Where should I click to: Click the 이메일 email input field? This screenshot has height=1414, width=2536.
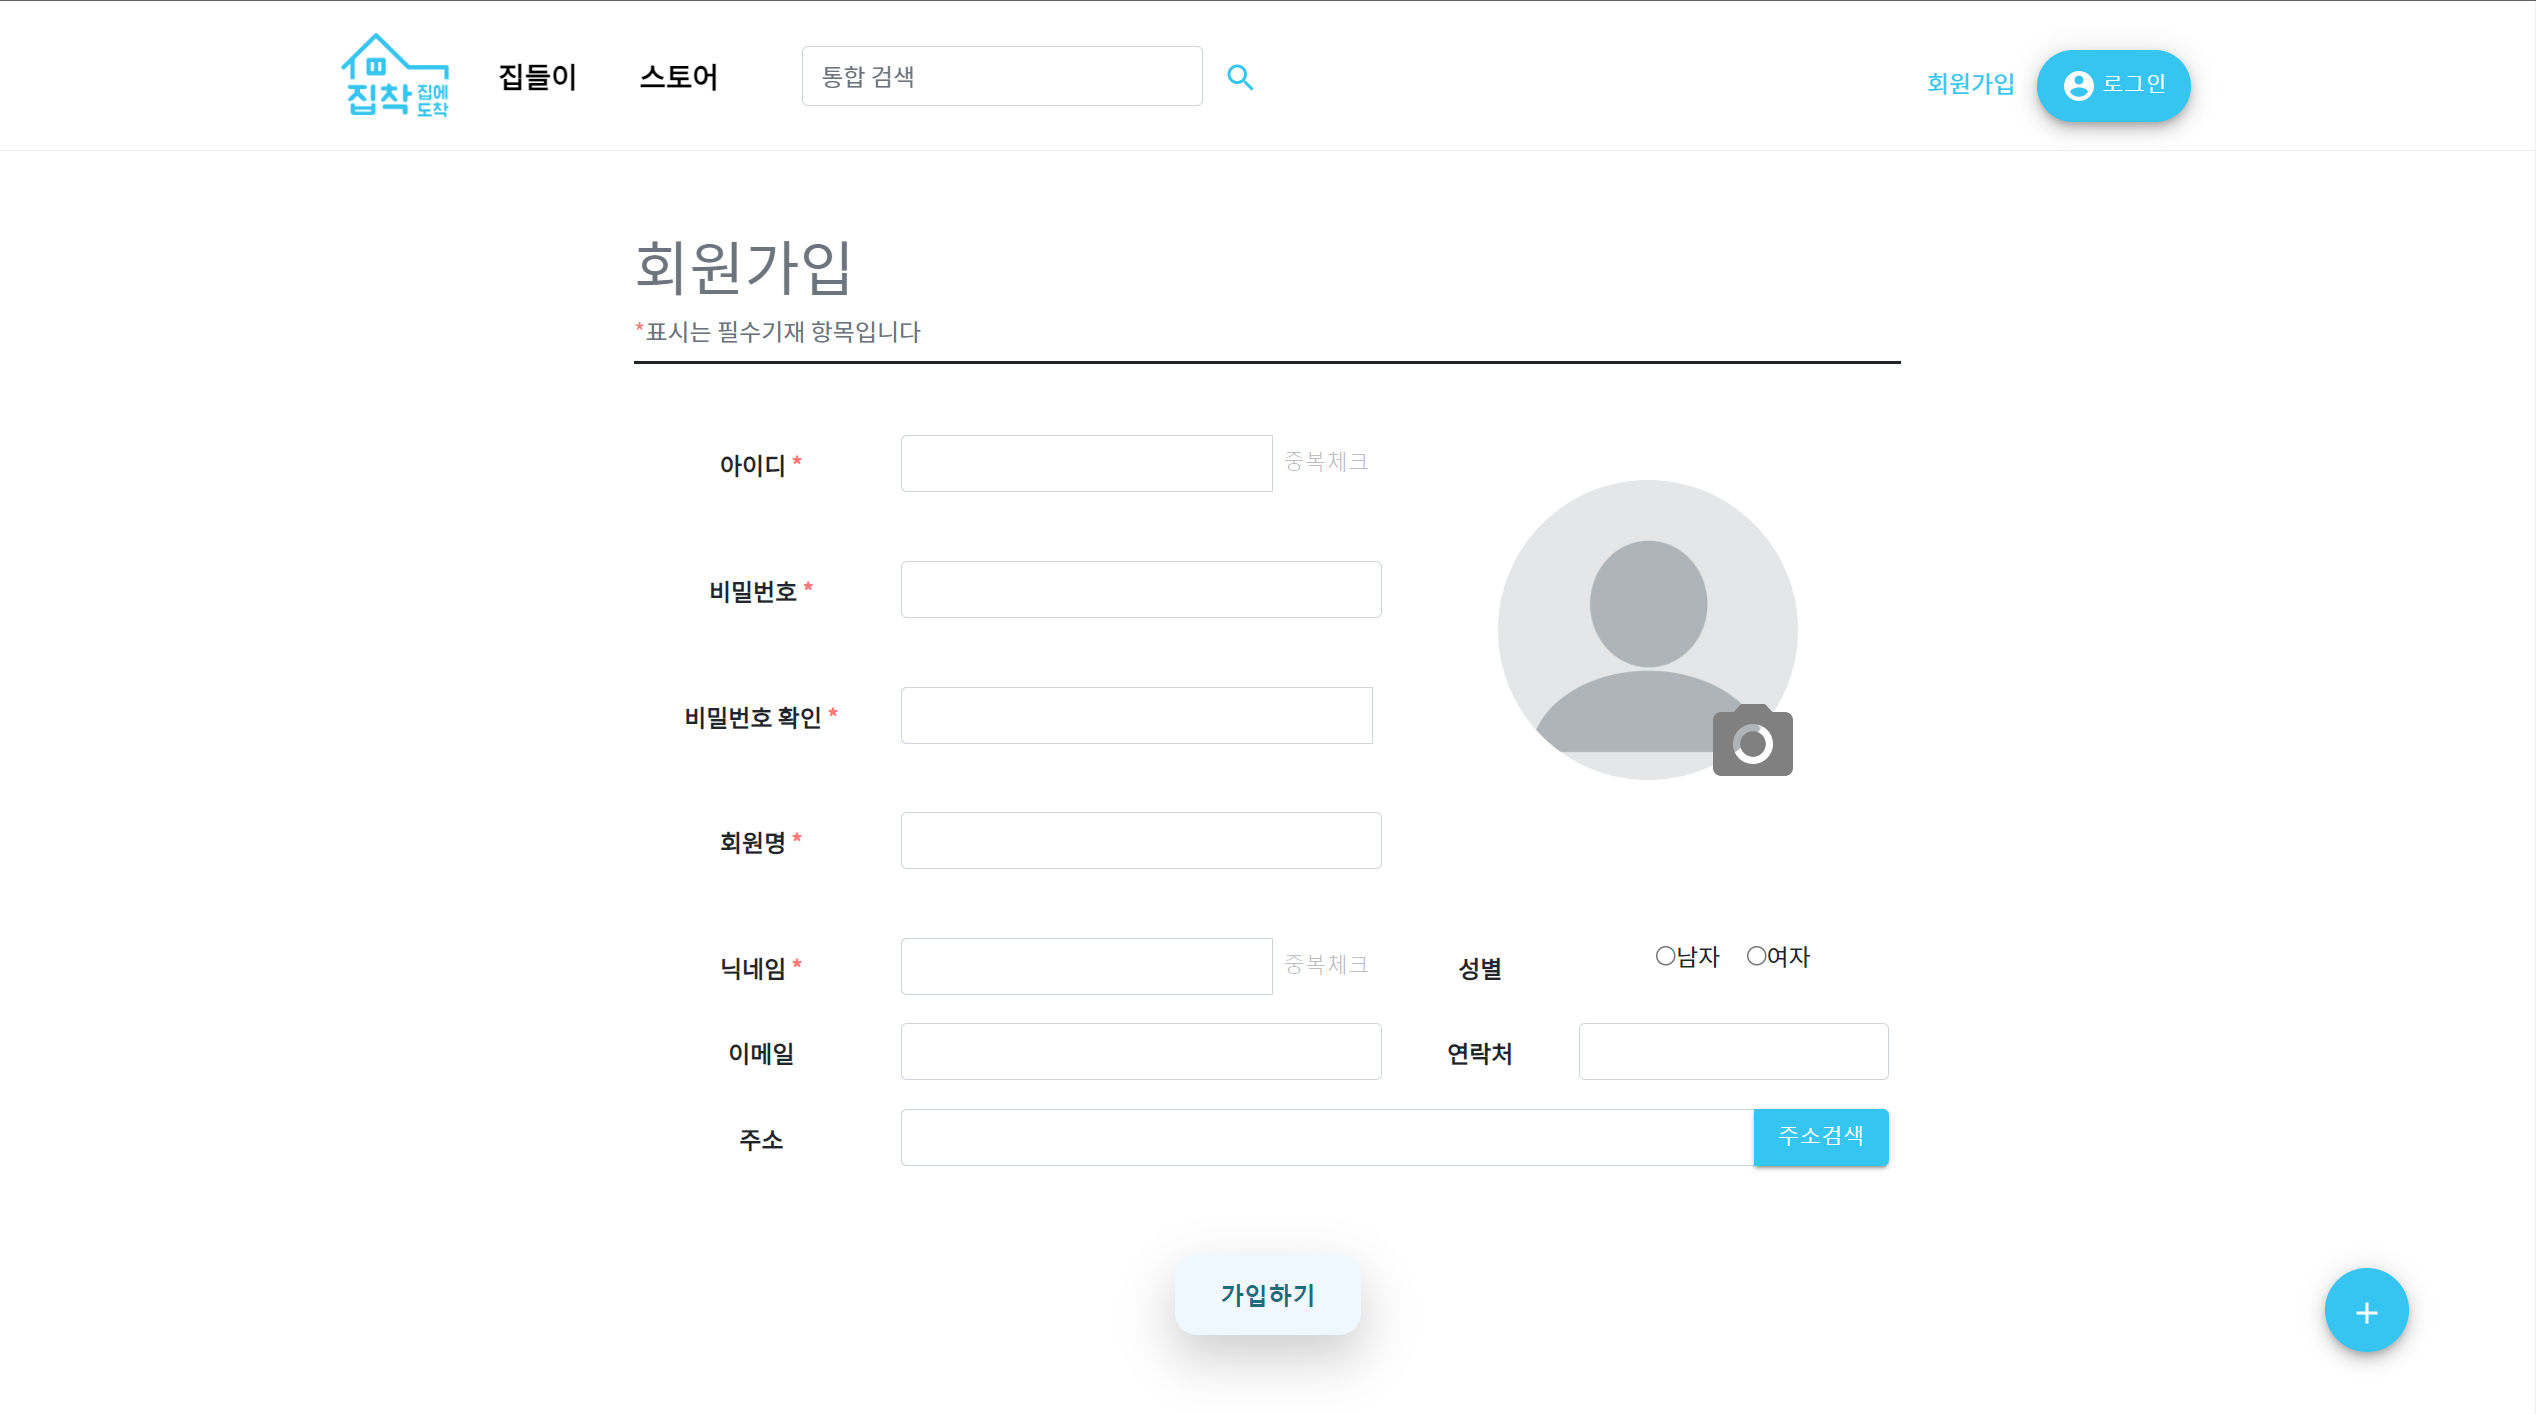[1140, 1051]
